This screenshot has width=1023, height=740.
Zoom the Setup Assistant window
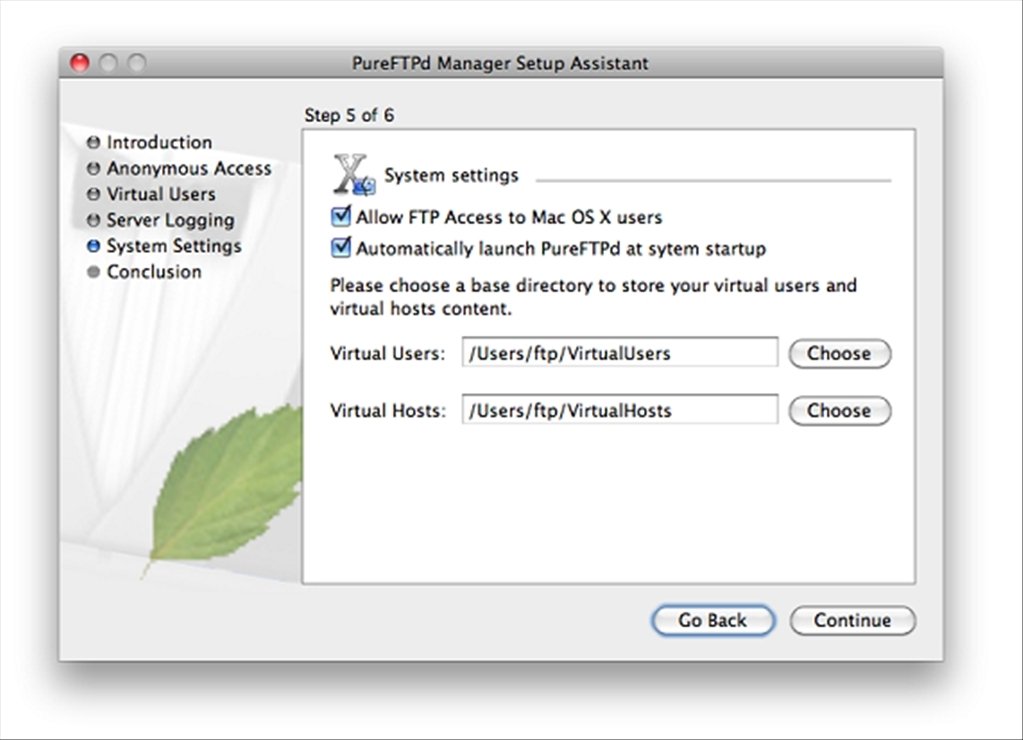[x=136, y=63]
